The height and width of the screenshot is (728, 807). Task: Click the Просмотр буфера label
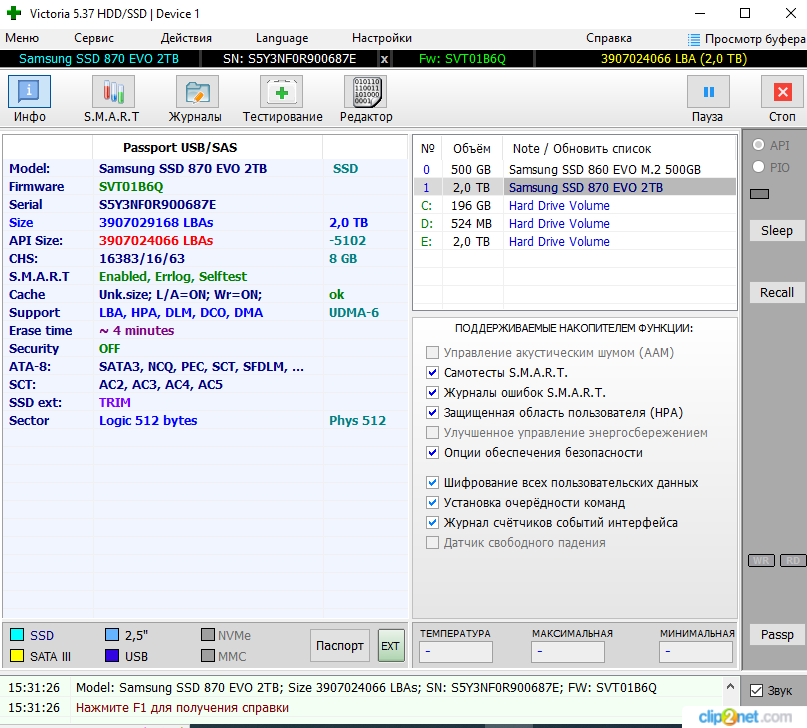coord(755,39)
